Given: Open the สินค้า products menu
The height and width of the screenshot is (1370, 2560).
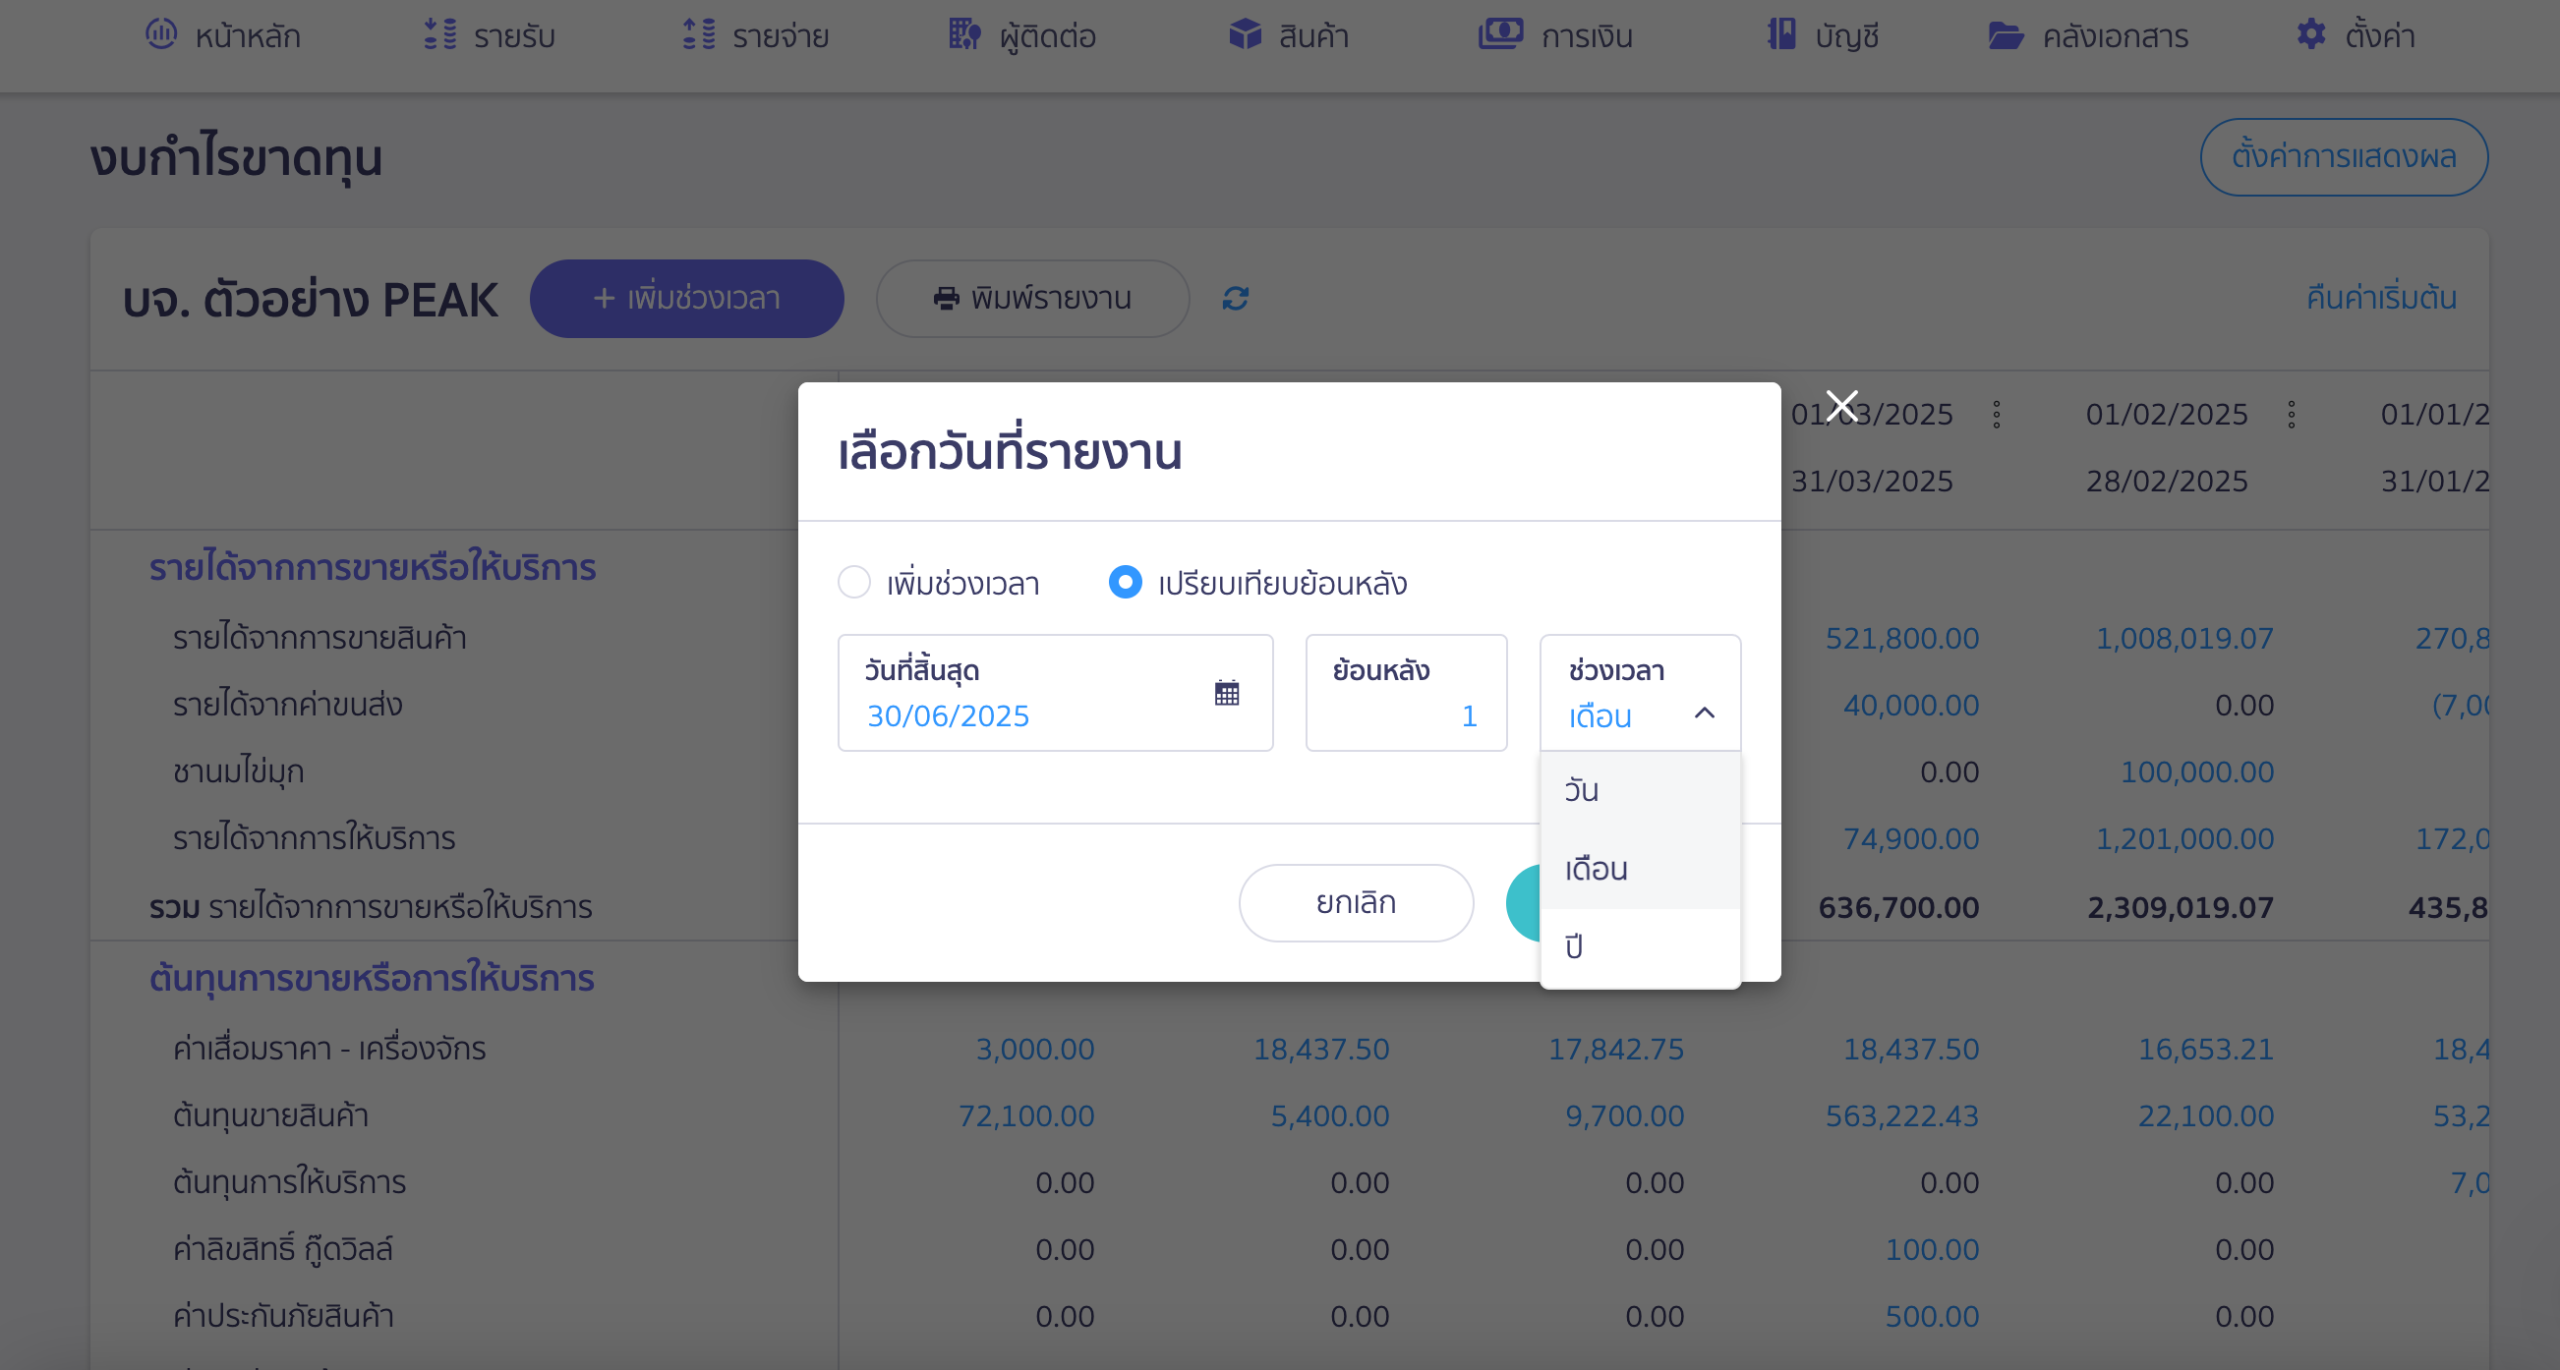Looking at the screenshot, I should (1288, 36).
